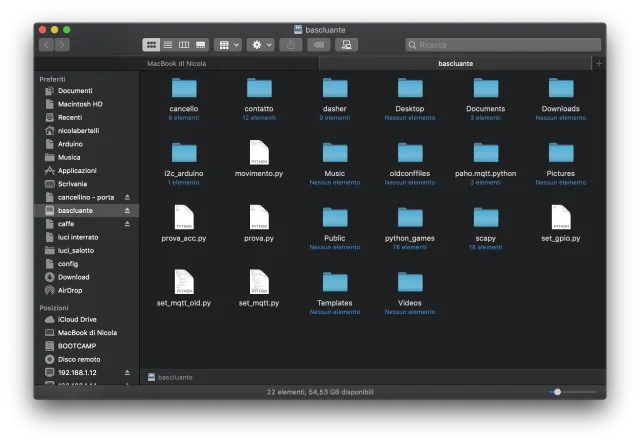Switch to gallery view mode

(x=200, y=45)
